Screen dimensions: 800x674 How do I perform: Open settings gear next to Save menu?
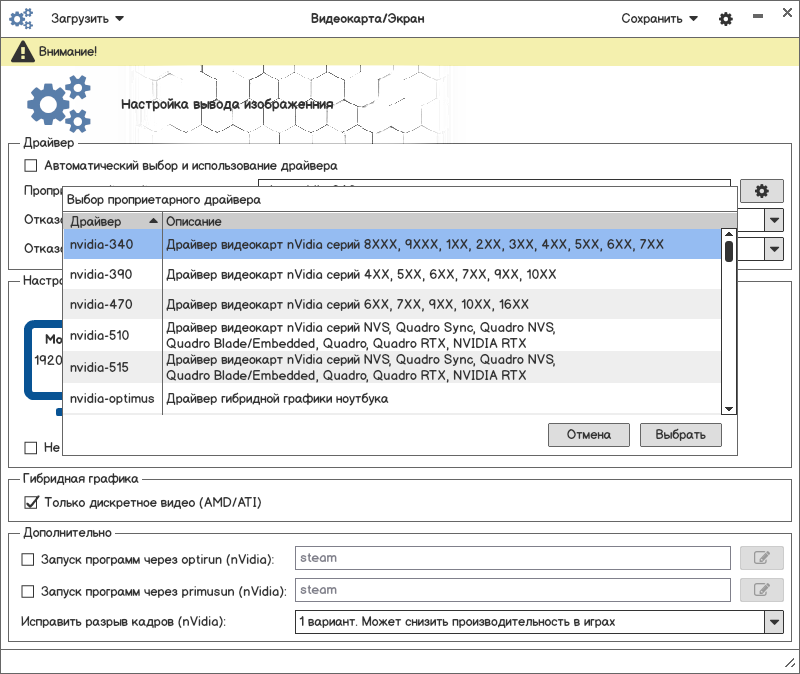tap(726, 19)
